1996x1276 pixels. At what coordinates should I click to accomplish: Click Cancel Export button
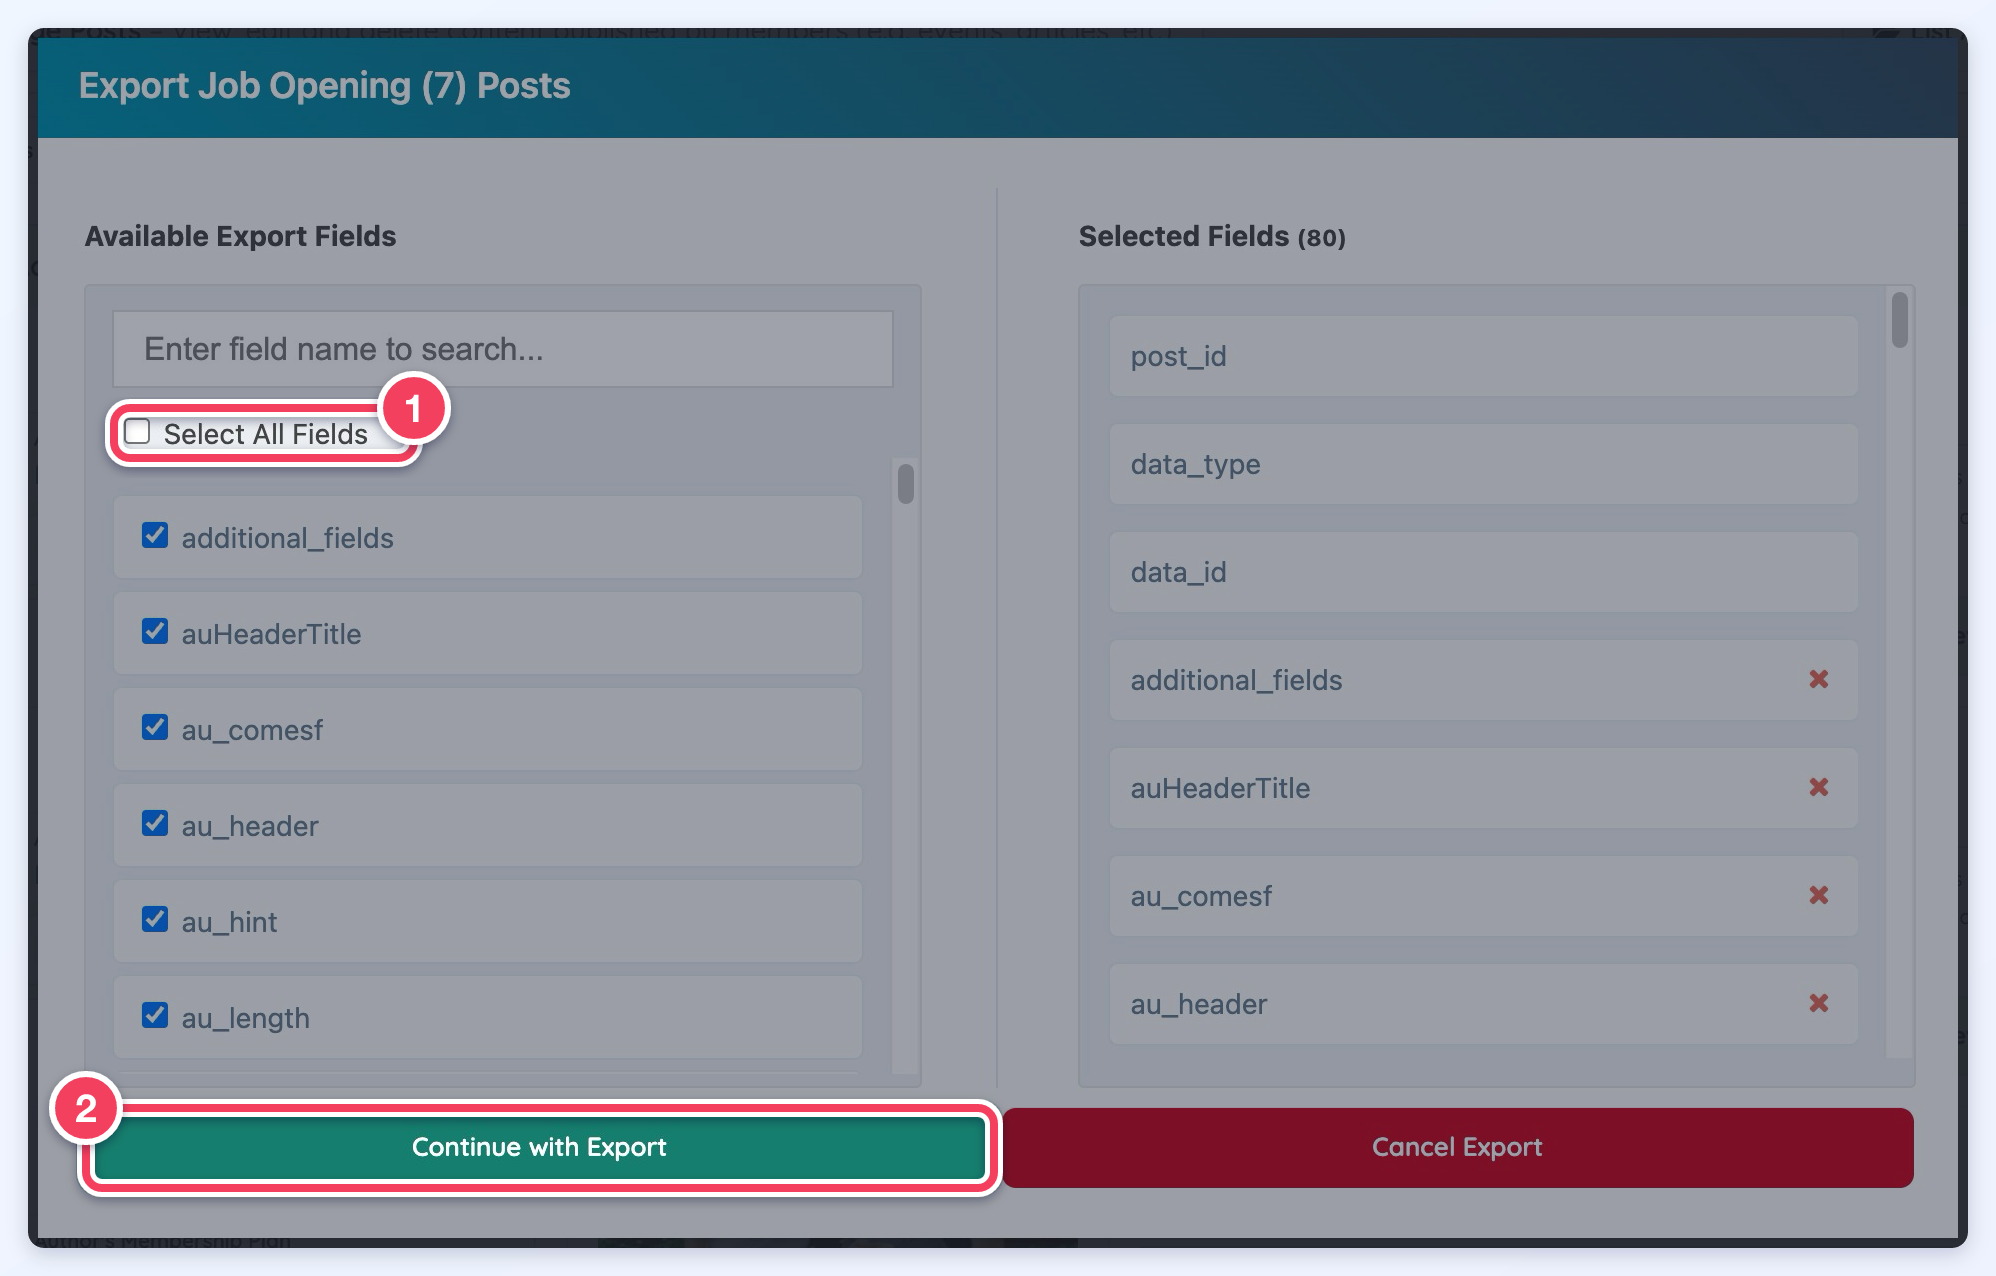tap(1457, 1147)
